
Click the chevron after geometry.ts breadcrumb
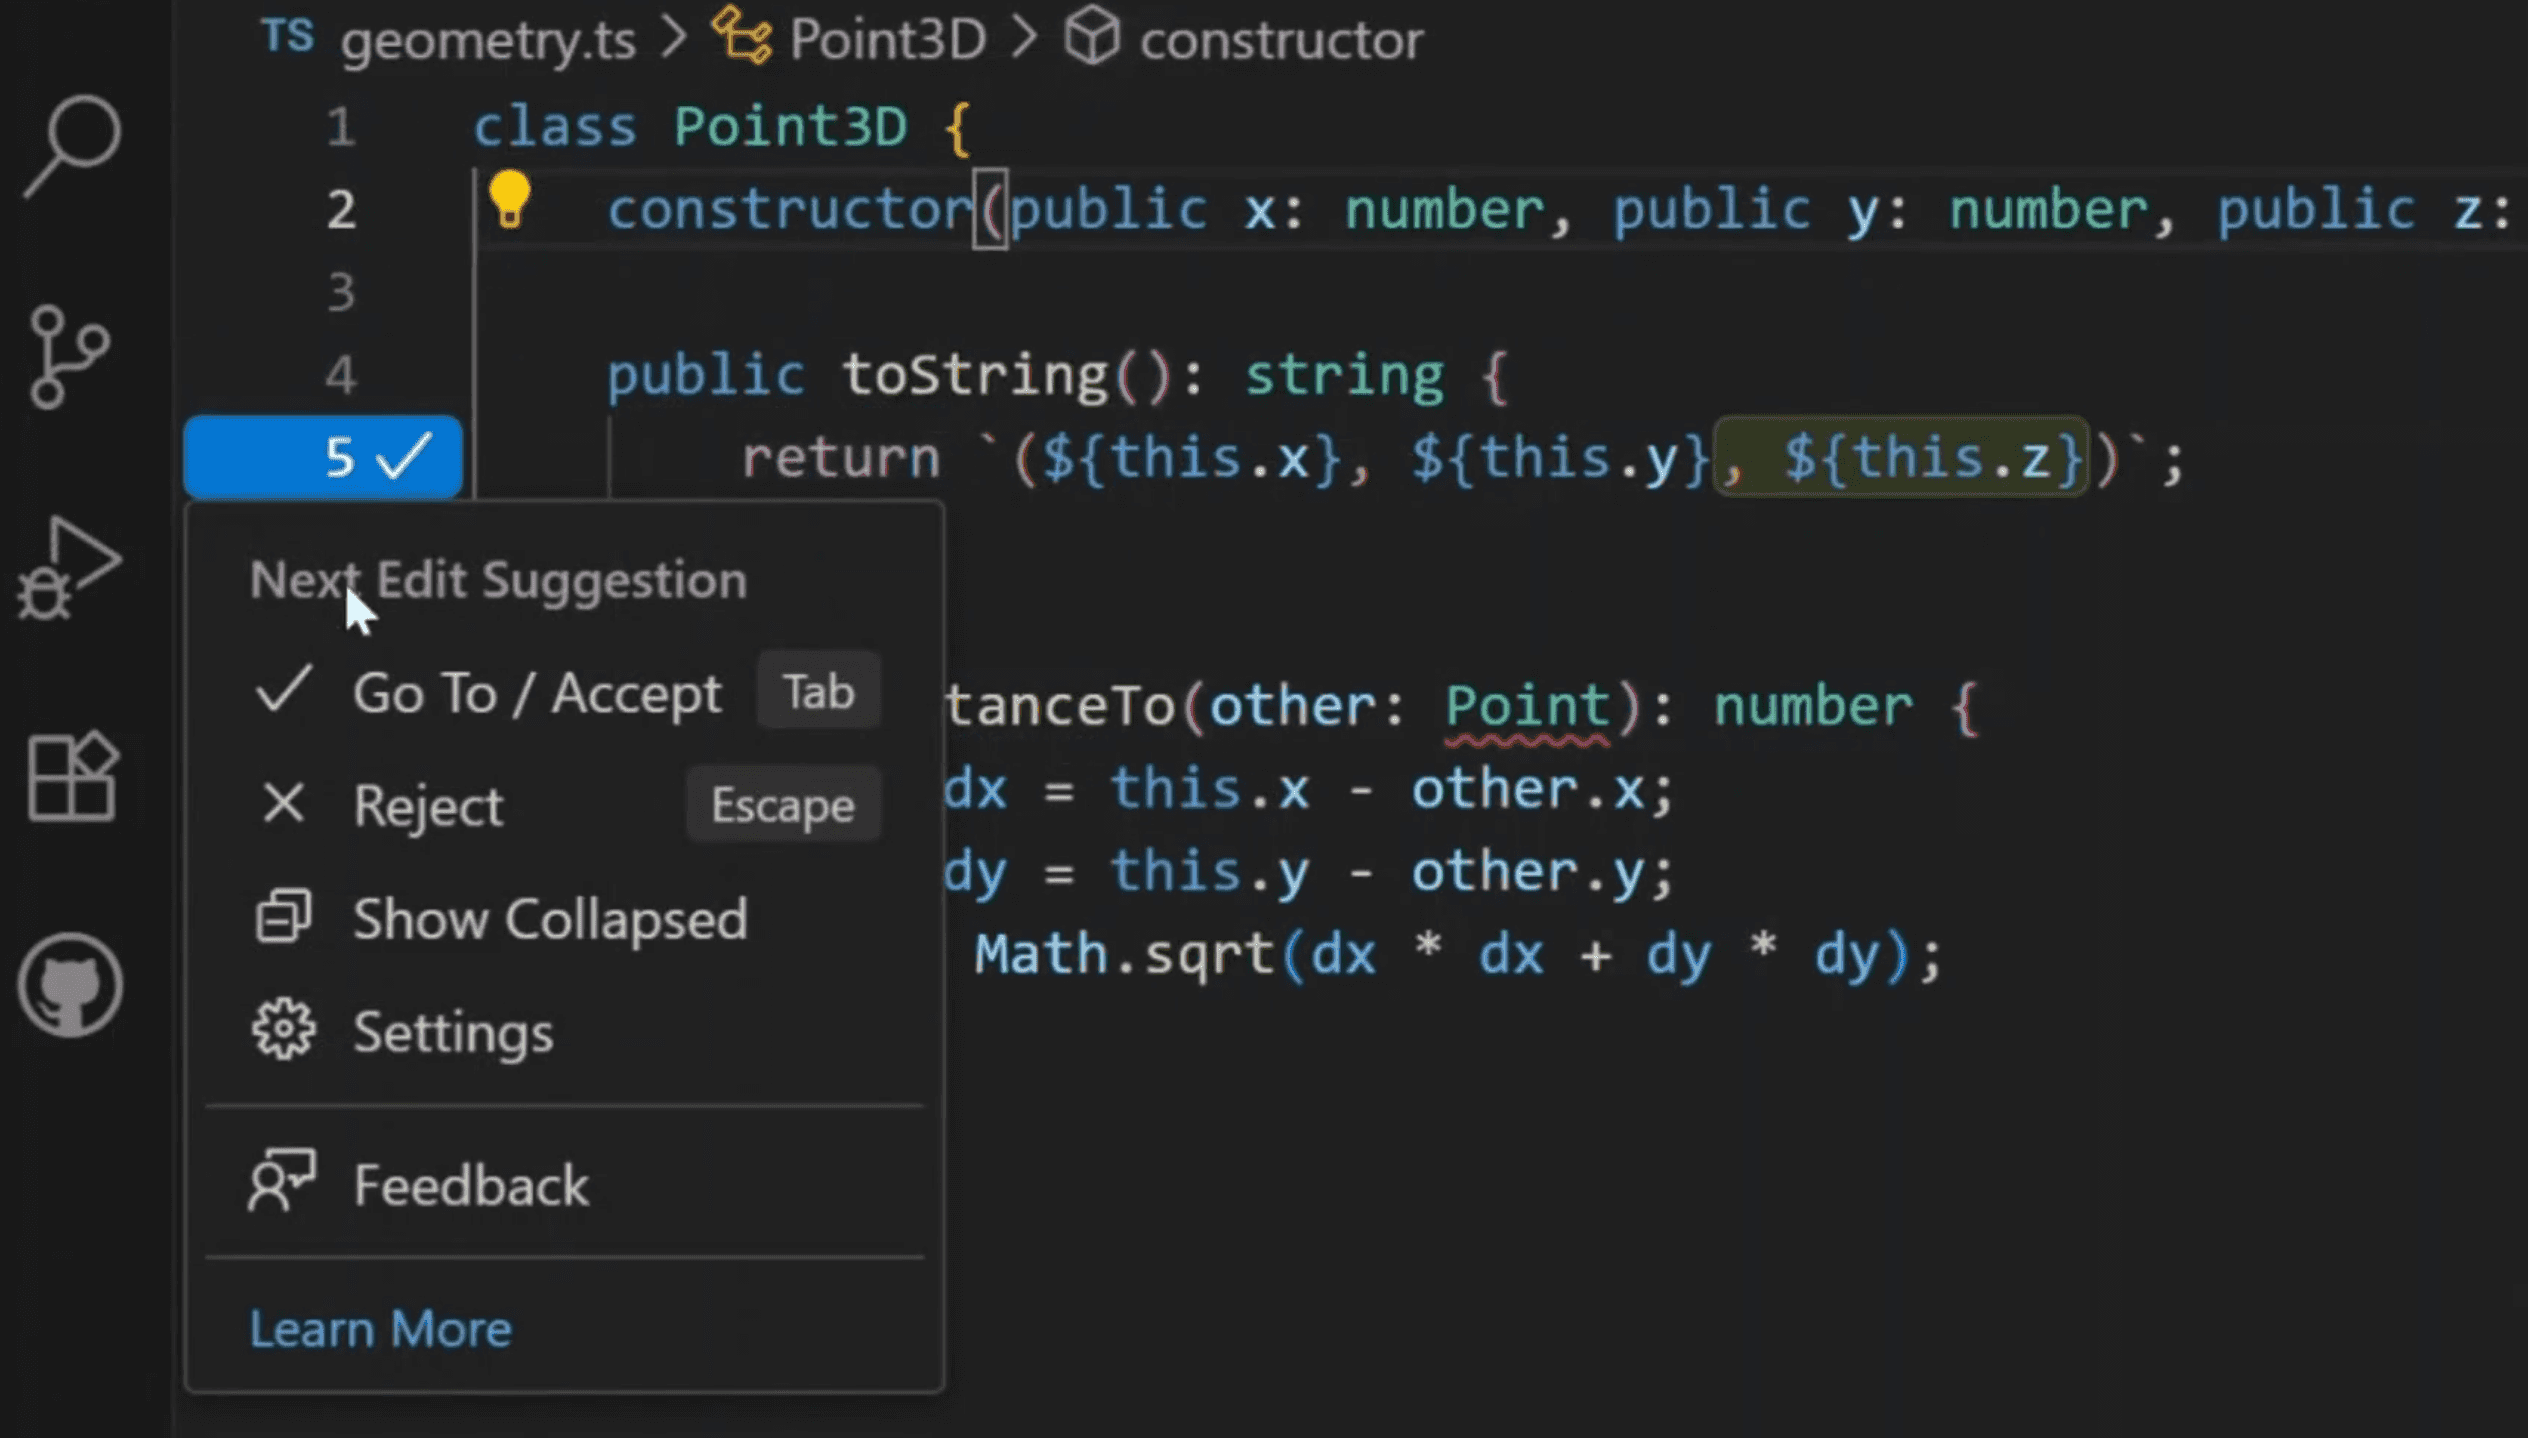coord(675,38)
